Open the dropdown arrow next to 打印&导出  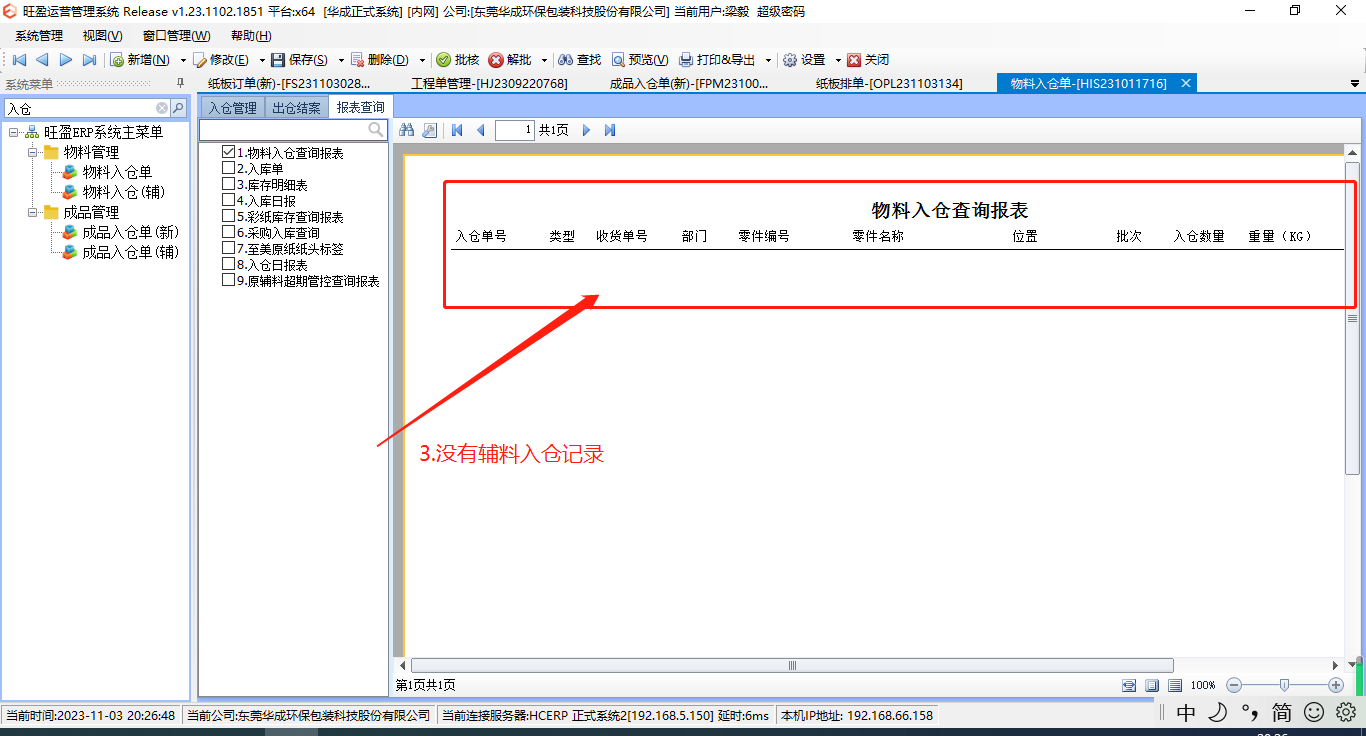click(x=768, y=60)
